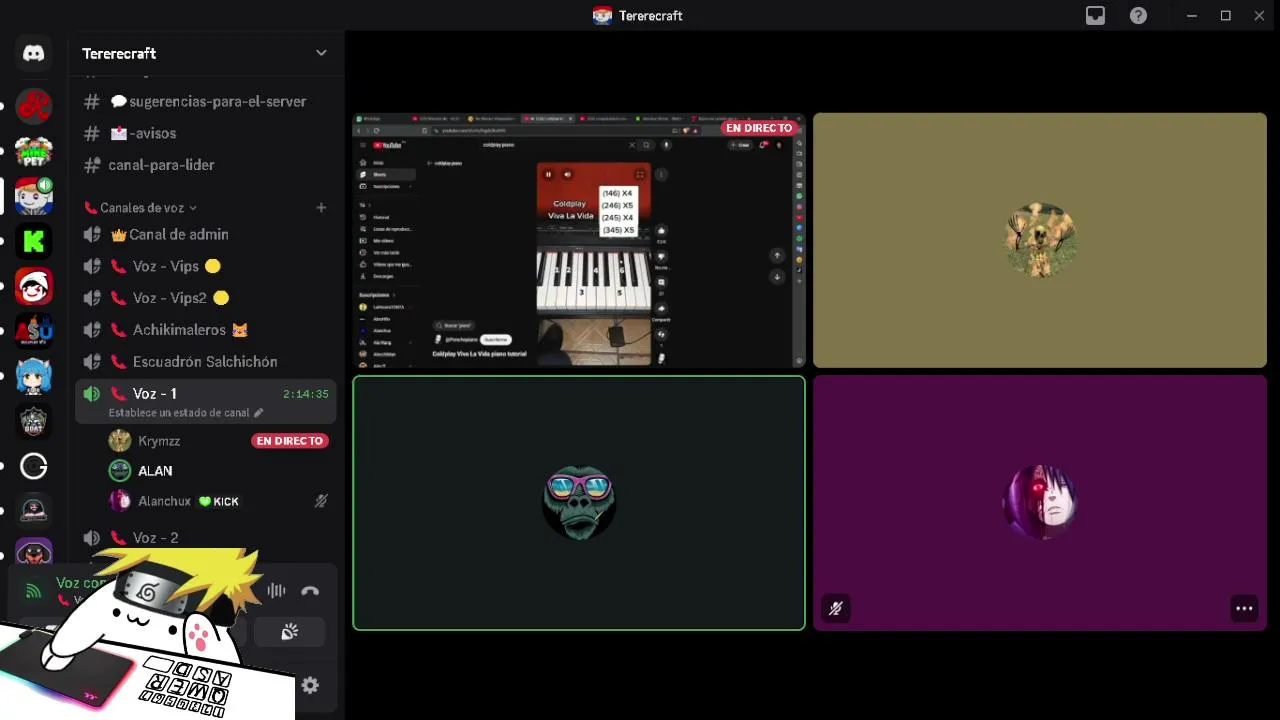
Task: Open User Settings gear icon
Action: (x=310, y=685)
